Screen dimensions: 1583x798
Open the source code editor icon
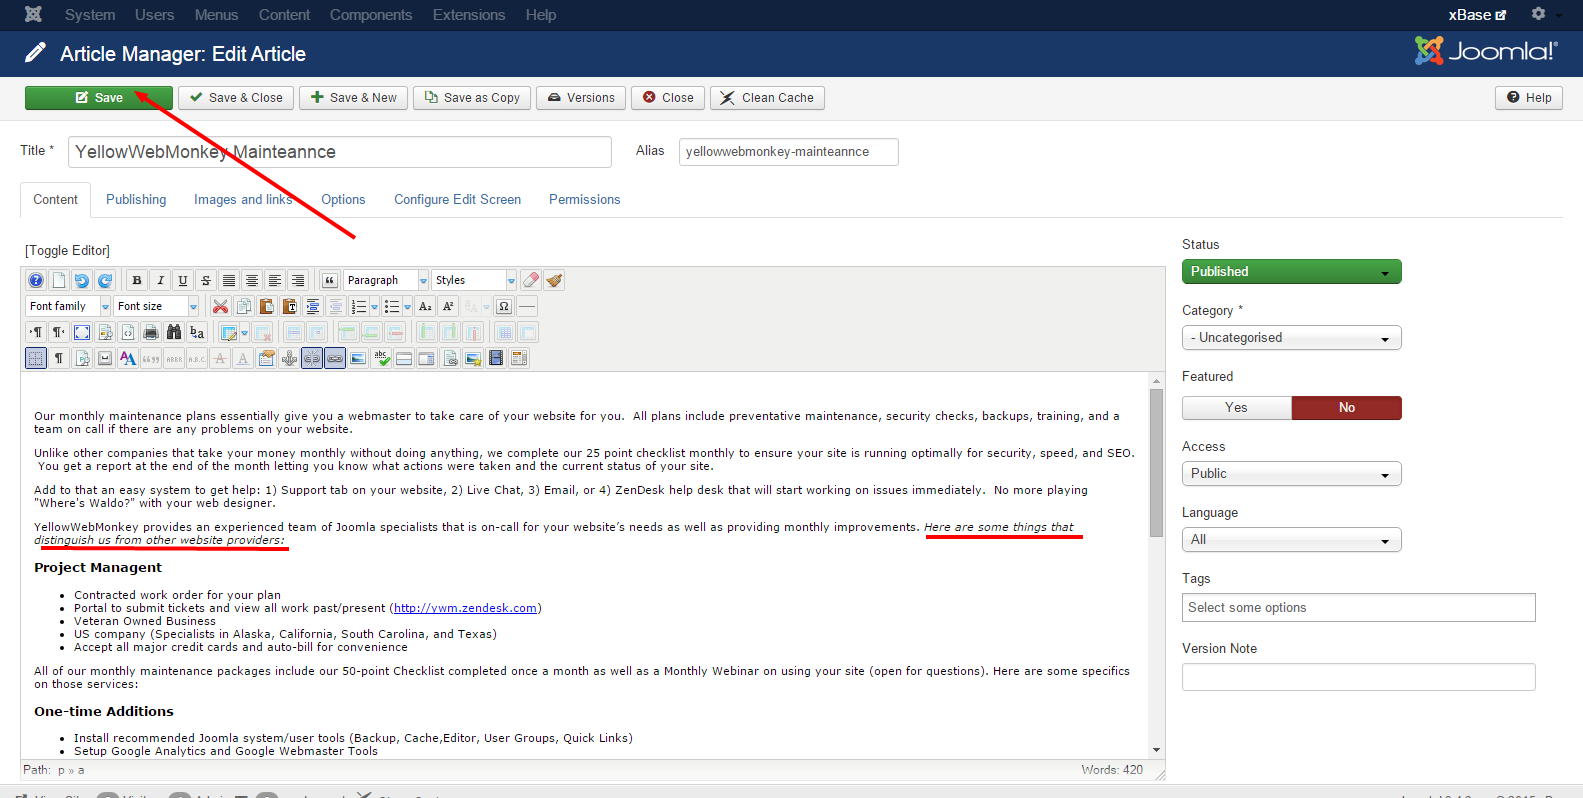(x=128, y=332)
